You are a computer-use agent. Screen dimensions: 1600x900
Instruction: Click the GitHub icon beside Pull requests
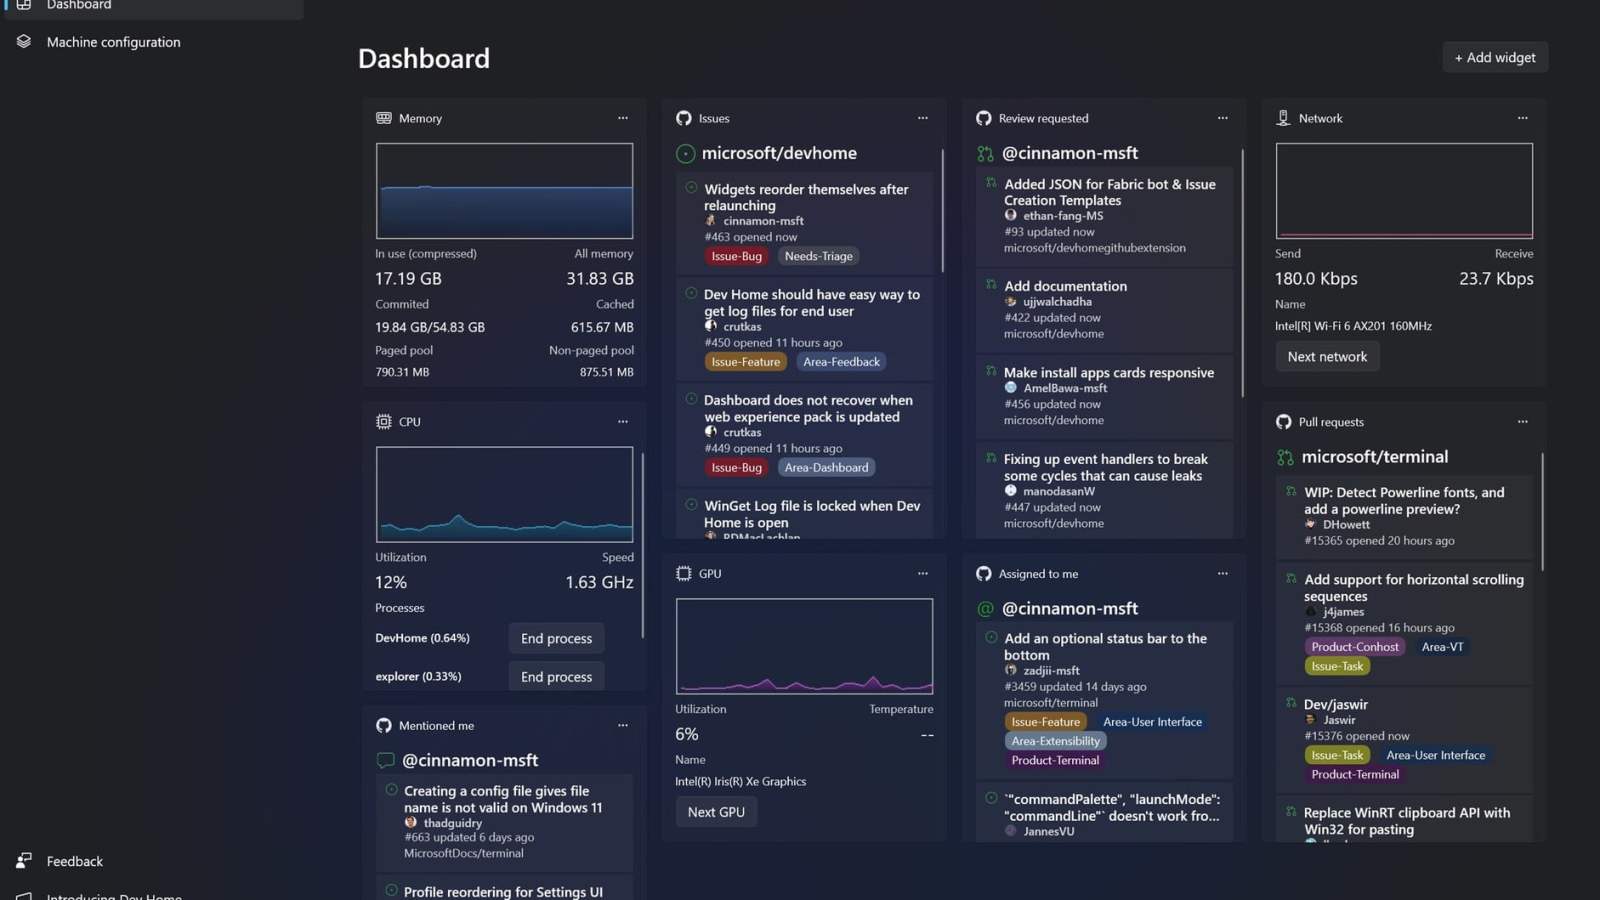[x=1283, y=422]
